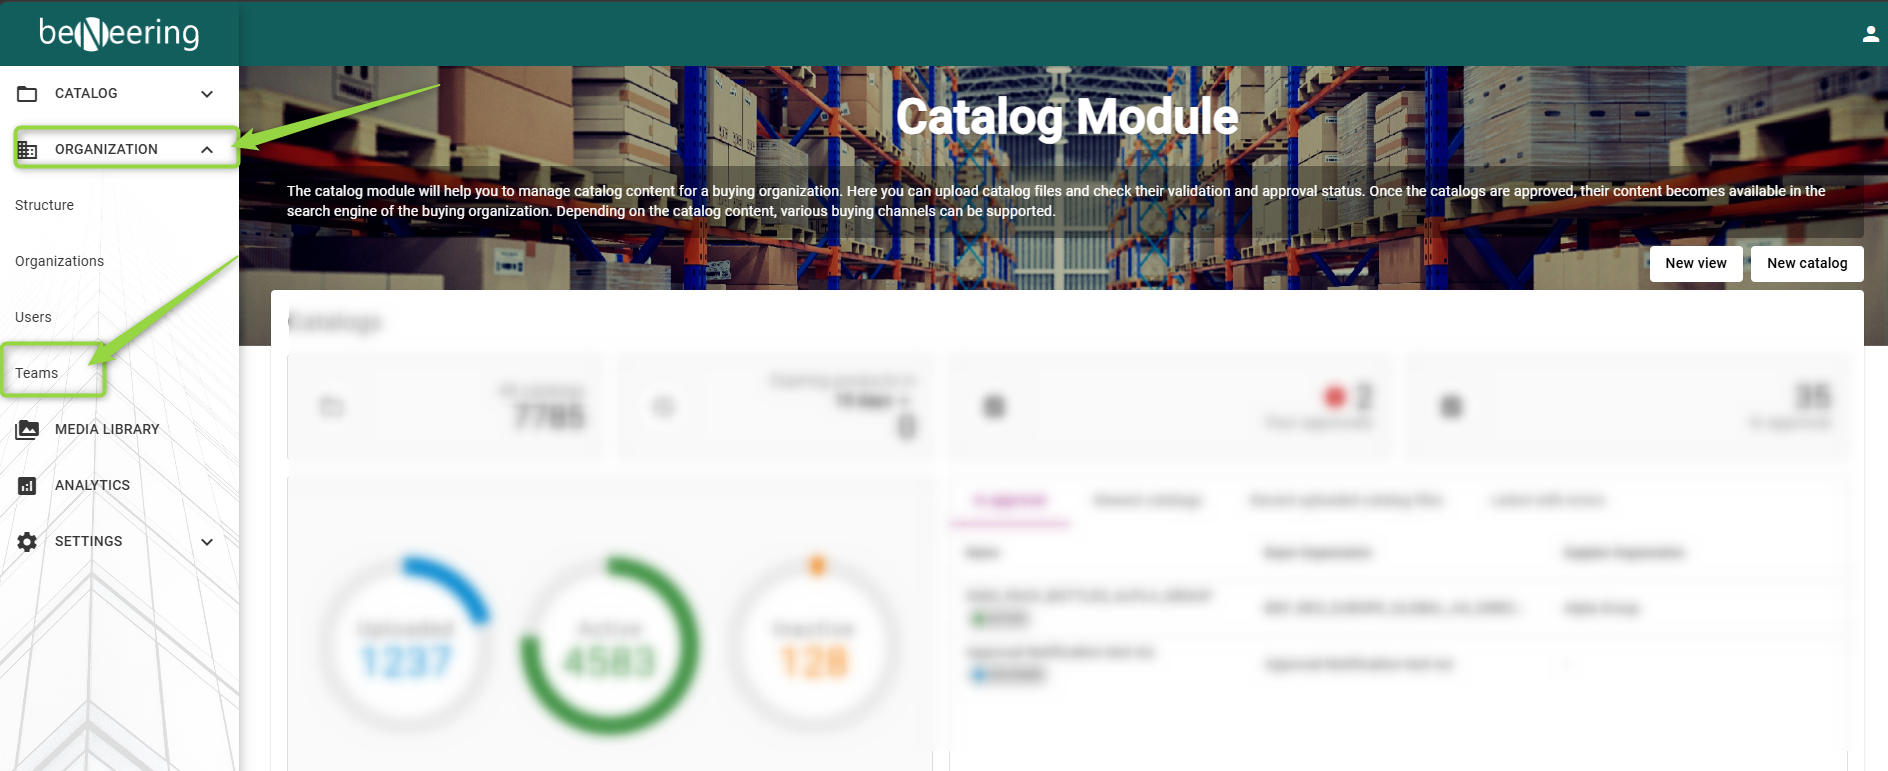Click the New view button
The width and height of the screenshot is (1888, 771).
[1696, 264]
